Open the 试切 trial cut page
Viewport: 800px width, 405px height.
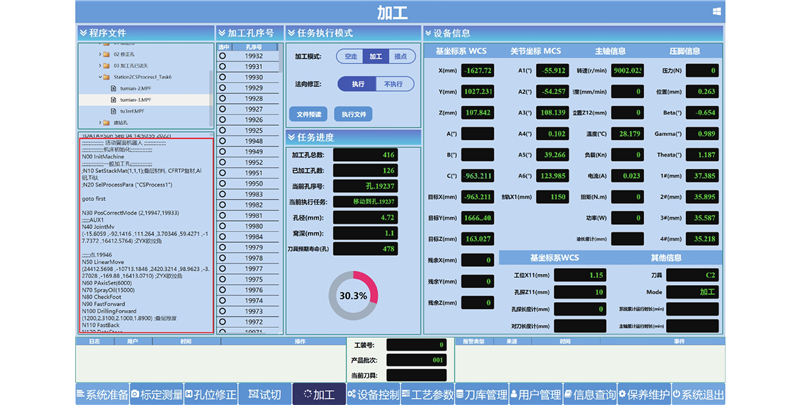(x=265, y=395)
